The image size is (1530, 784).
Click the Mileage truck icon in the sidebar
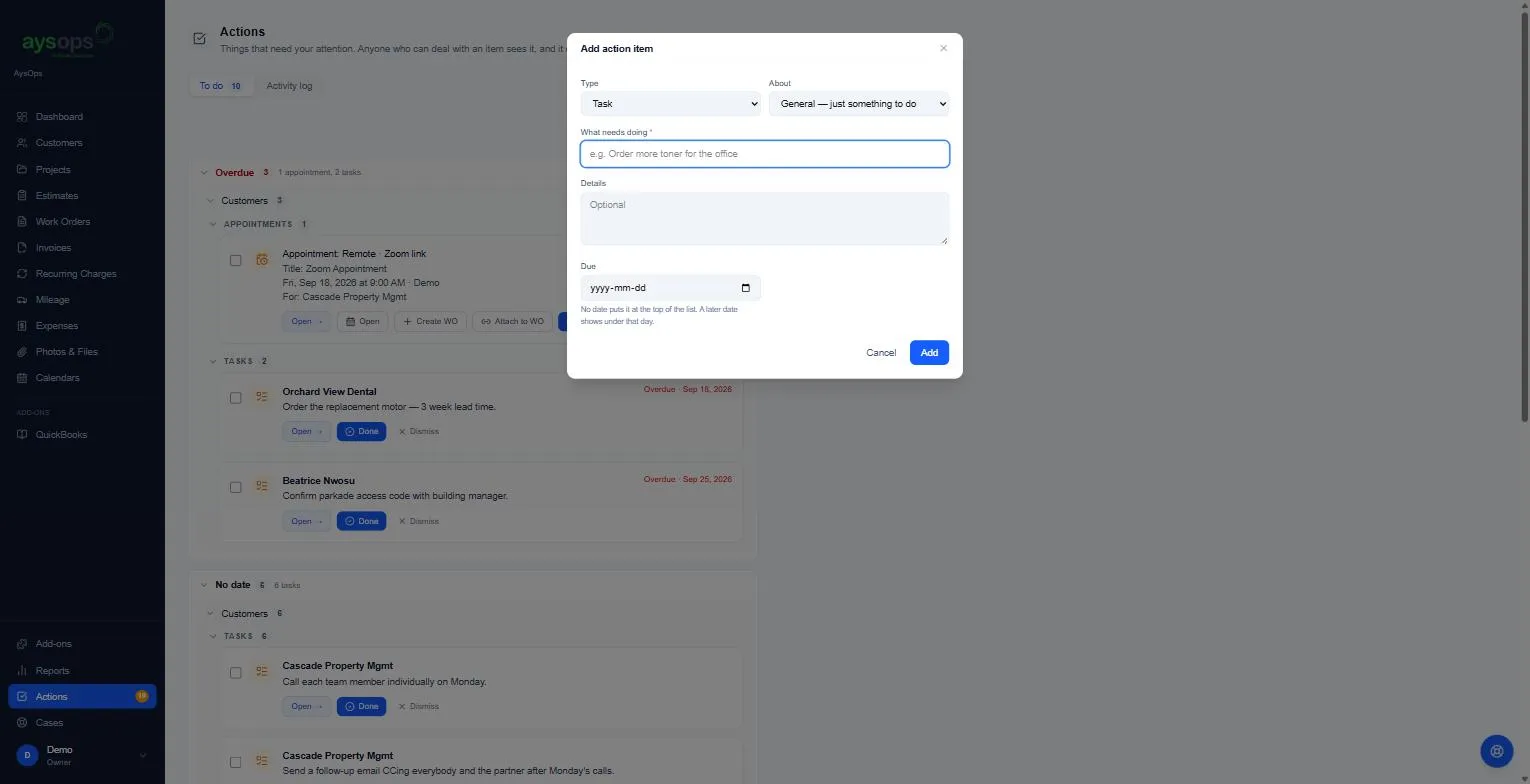(22, 300)
